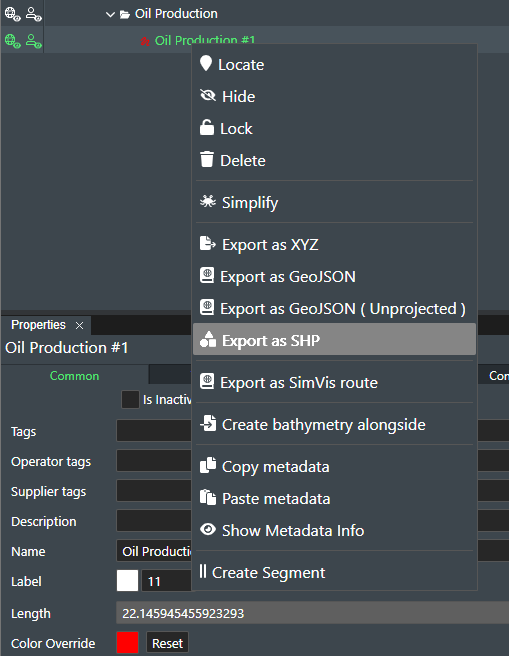Click the Hide crossed-eye icon
509x656 pixels.
point(208,96)
